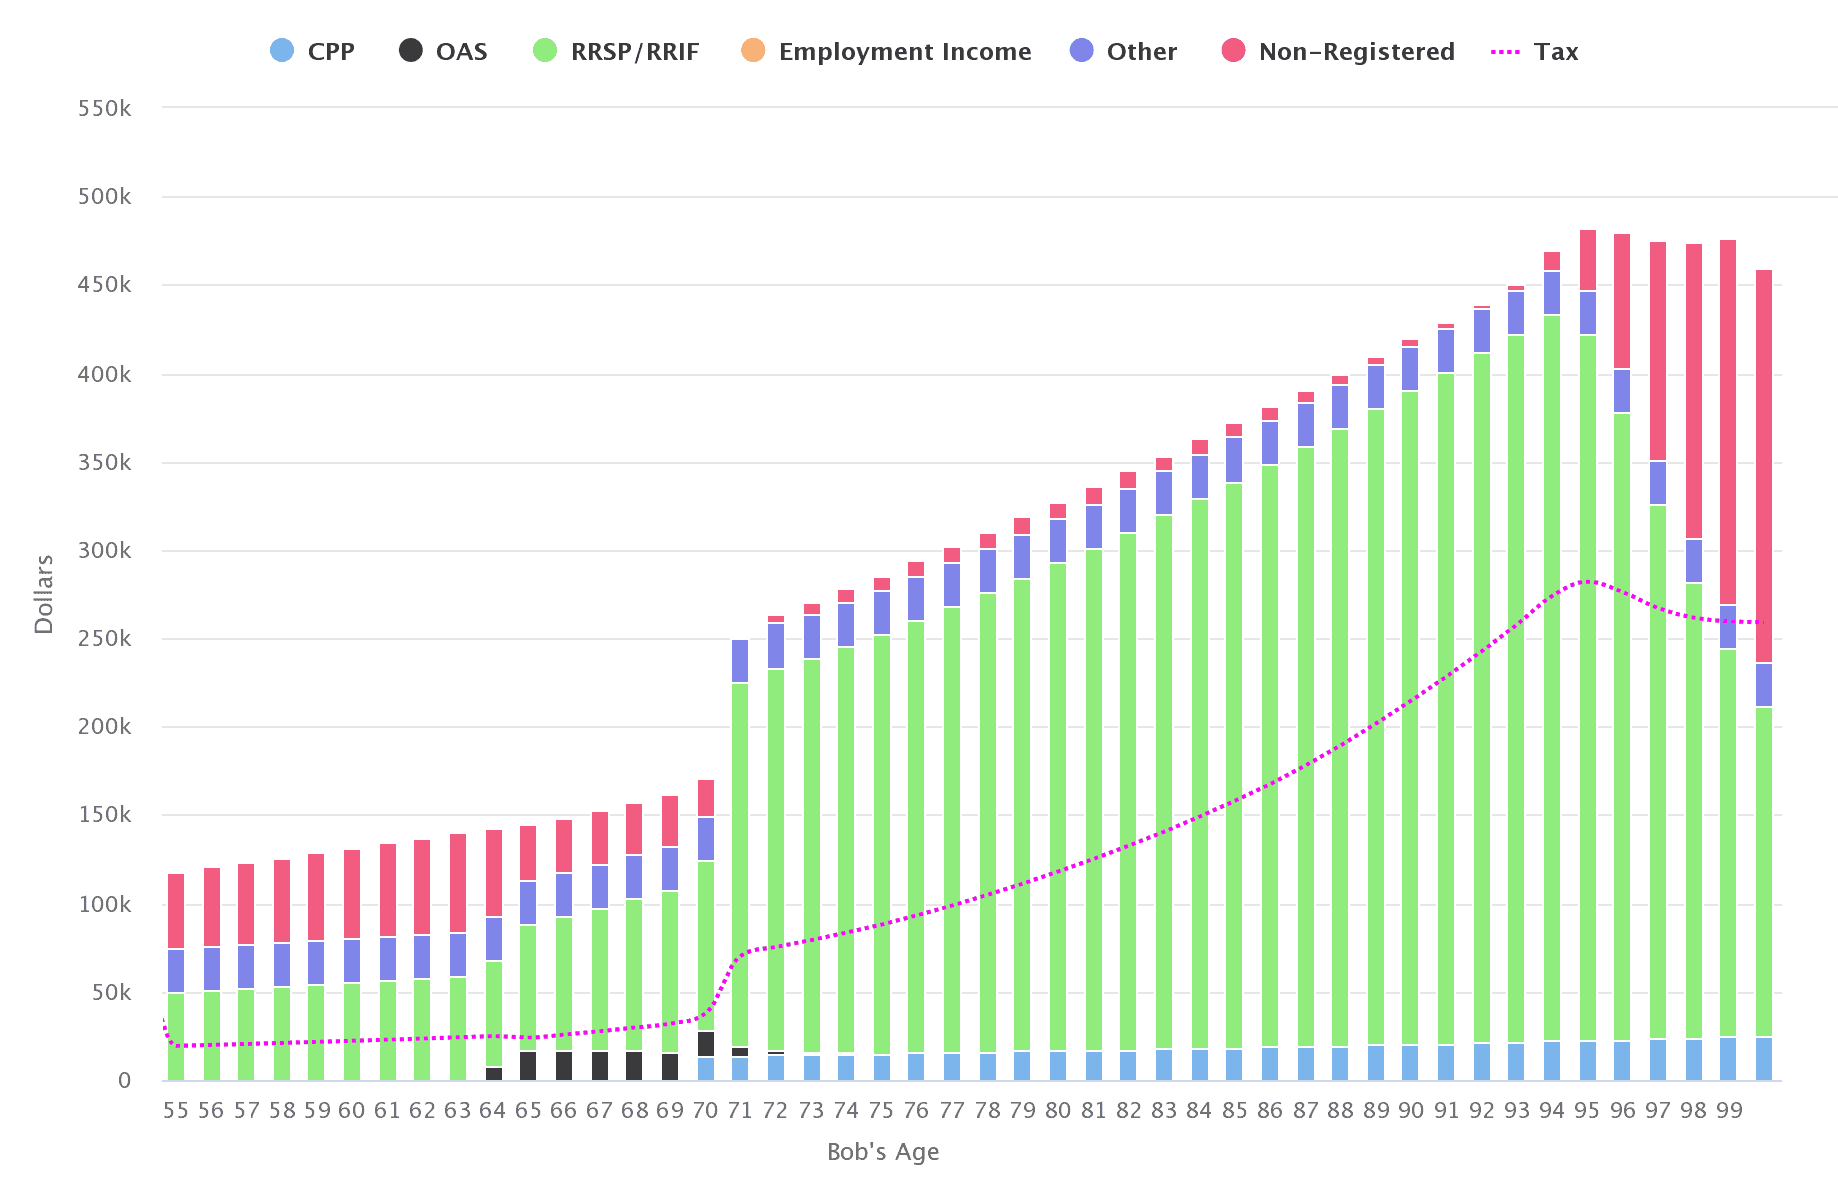Click the pink Non-Registered segment at age 55
This screenshot has height=1184, width=1838.
pyautogui.click(x=176, y=910)
